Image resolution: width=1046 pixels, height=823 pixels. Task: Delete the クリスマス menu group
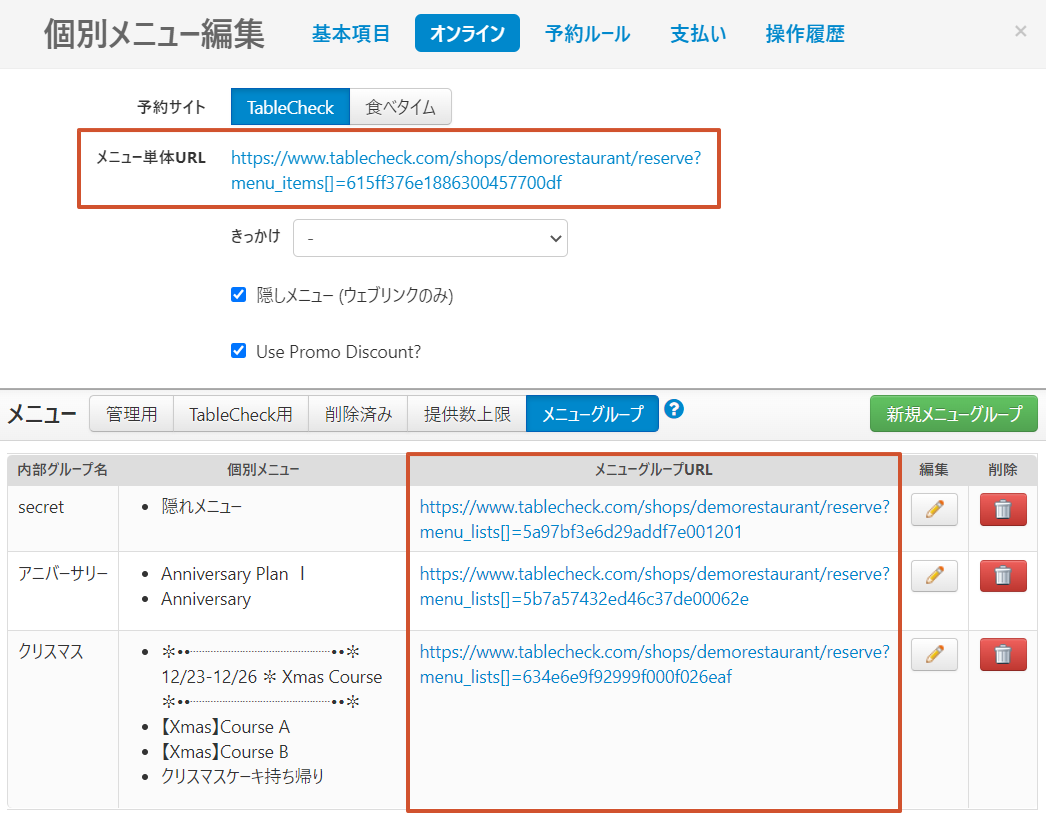(x=1003, y=654)
